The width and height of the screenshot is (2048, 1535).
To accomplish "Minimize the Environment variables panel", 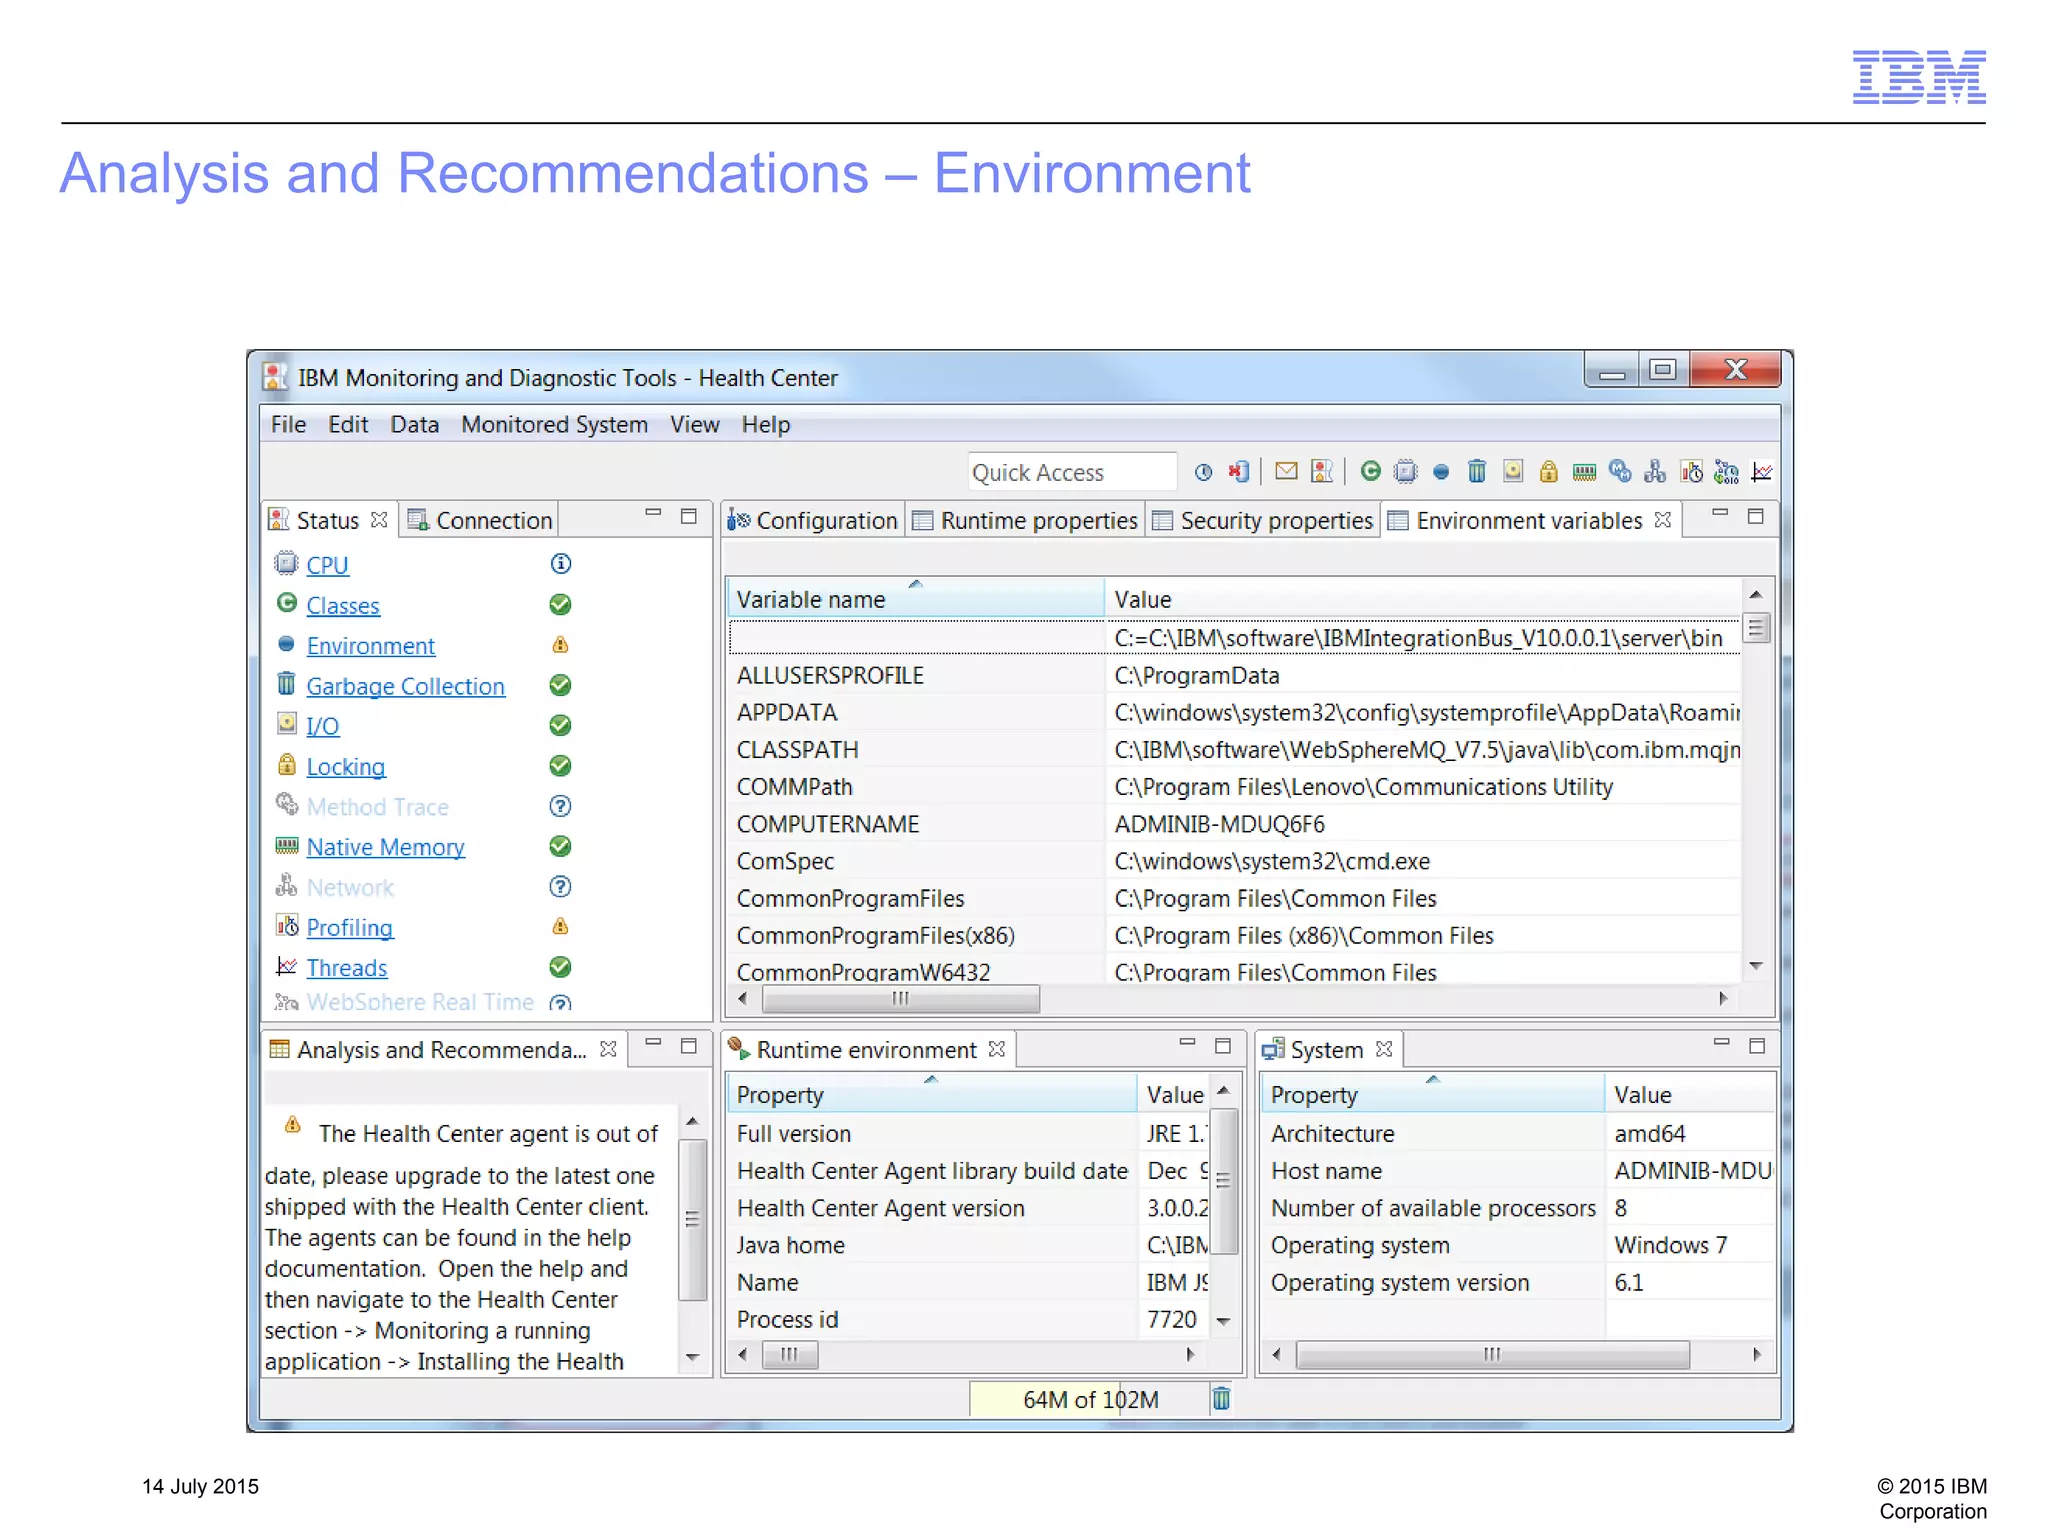I will click(1720, 514).
